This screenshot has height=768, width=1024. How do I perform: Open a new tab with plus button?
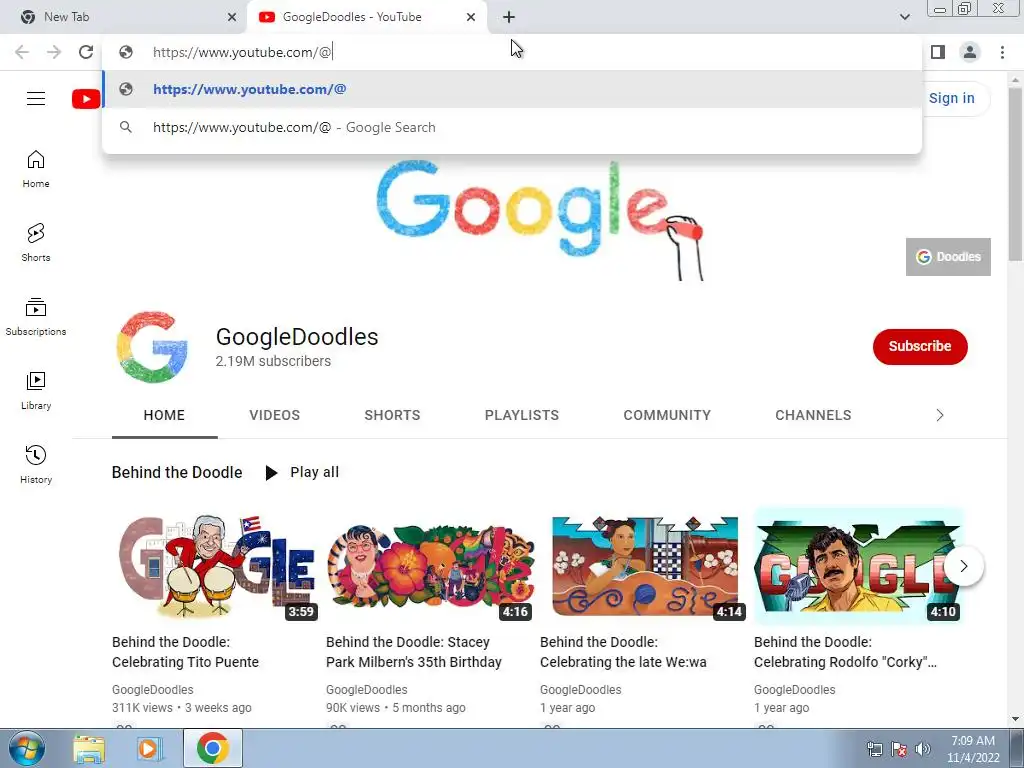click(x=509, y=17)
